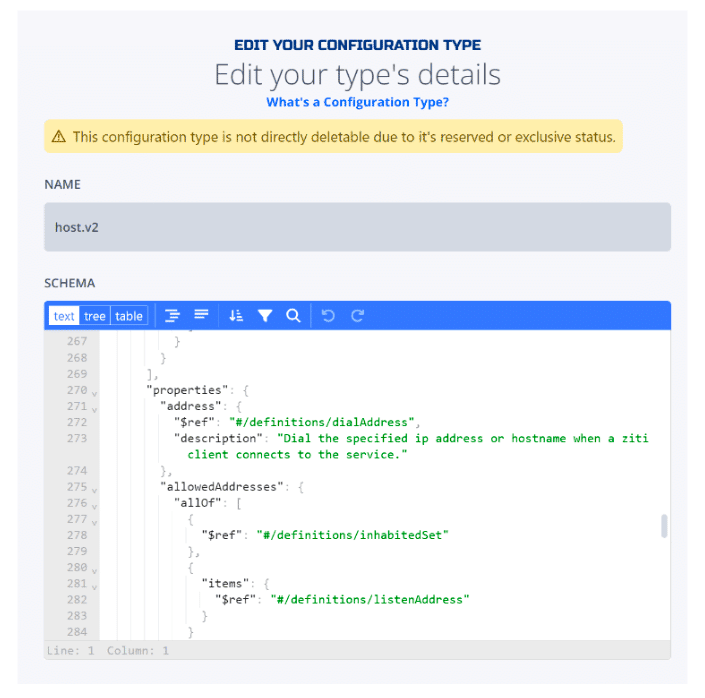Click "#/definitions/dialAddress" value on line 272
The image size is (705, 698).
click(321, 422)
